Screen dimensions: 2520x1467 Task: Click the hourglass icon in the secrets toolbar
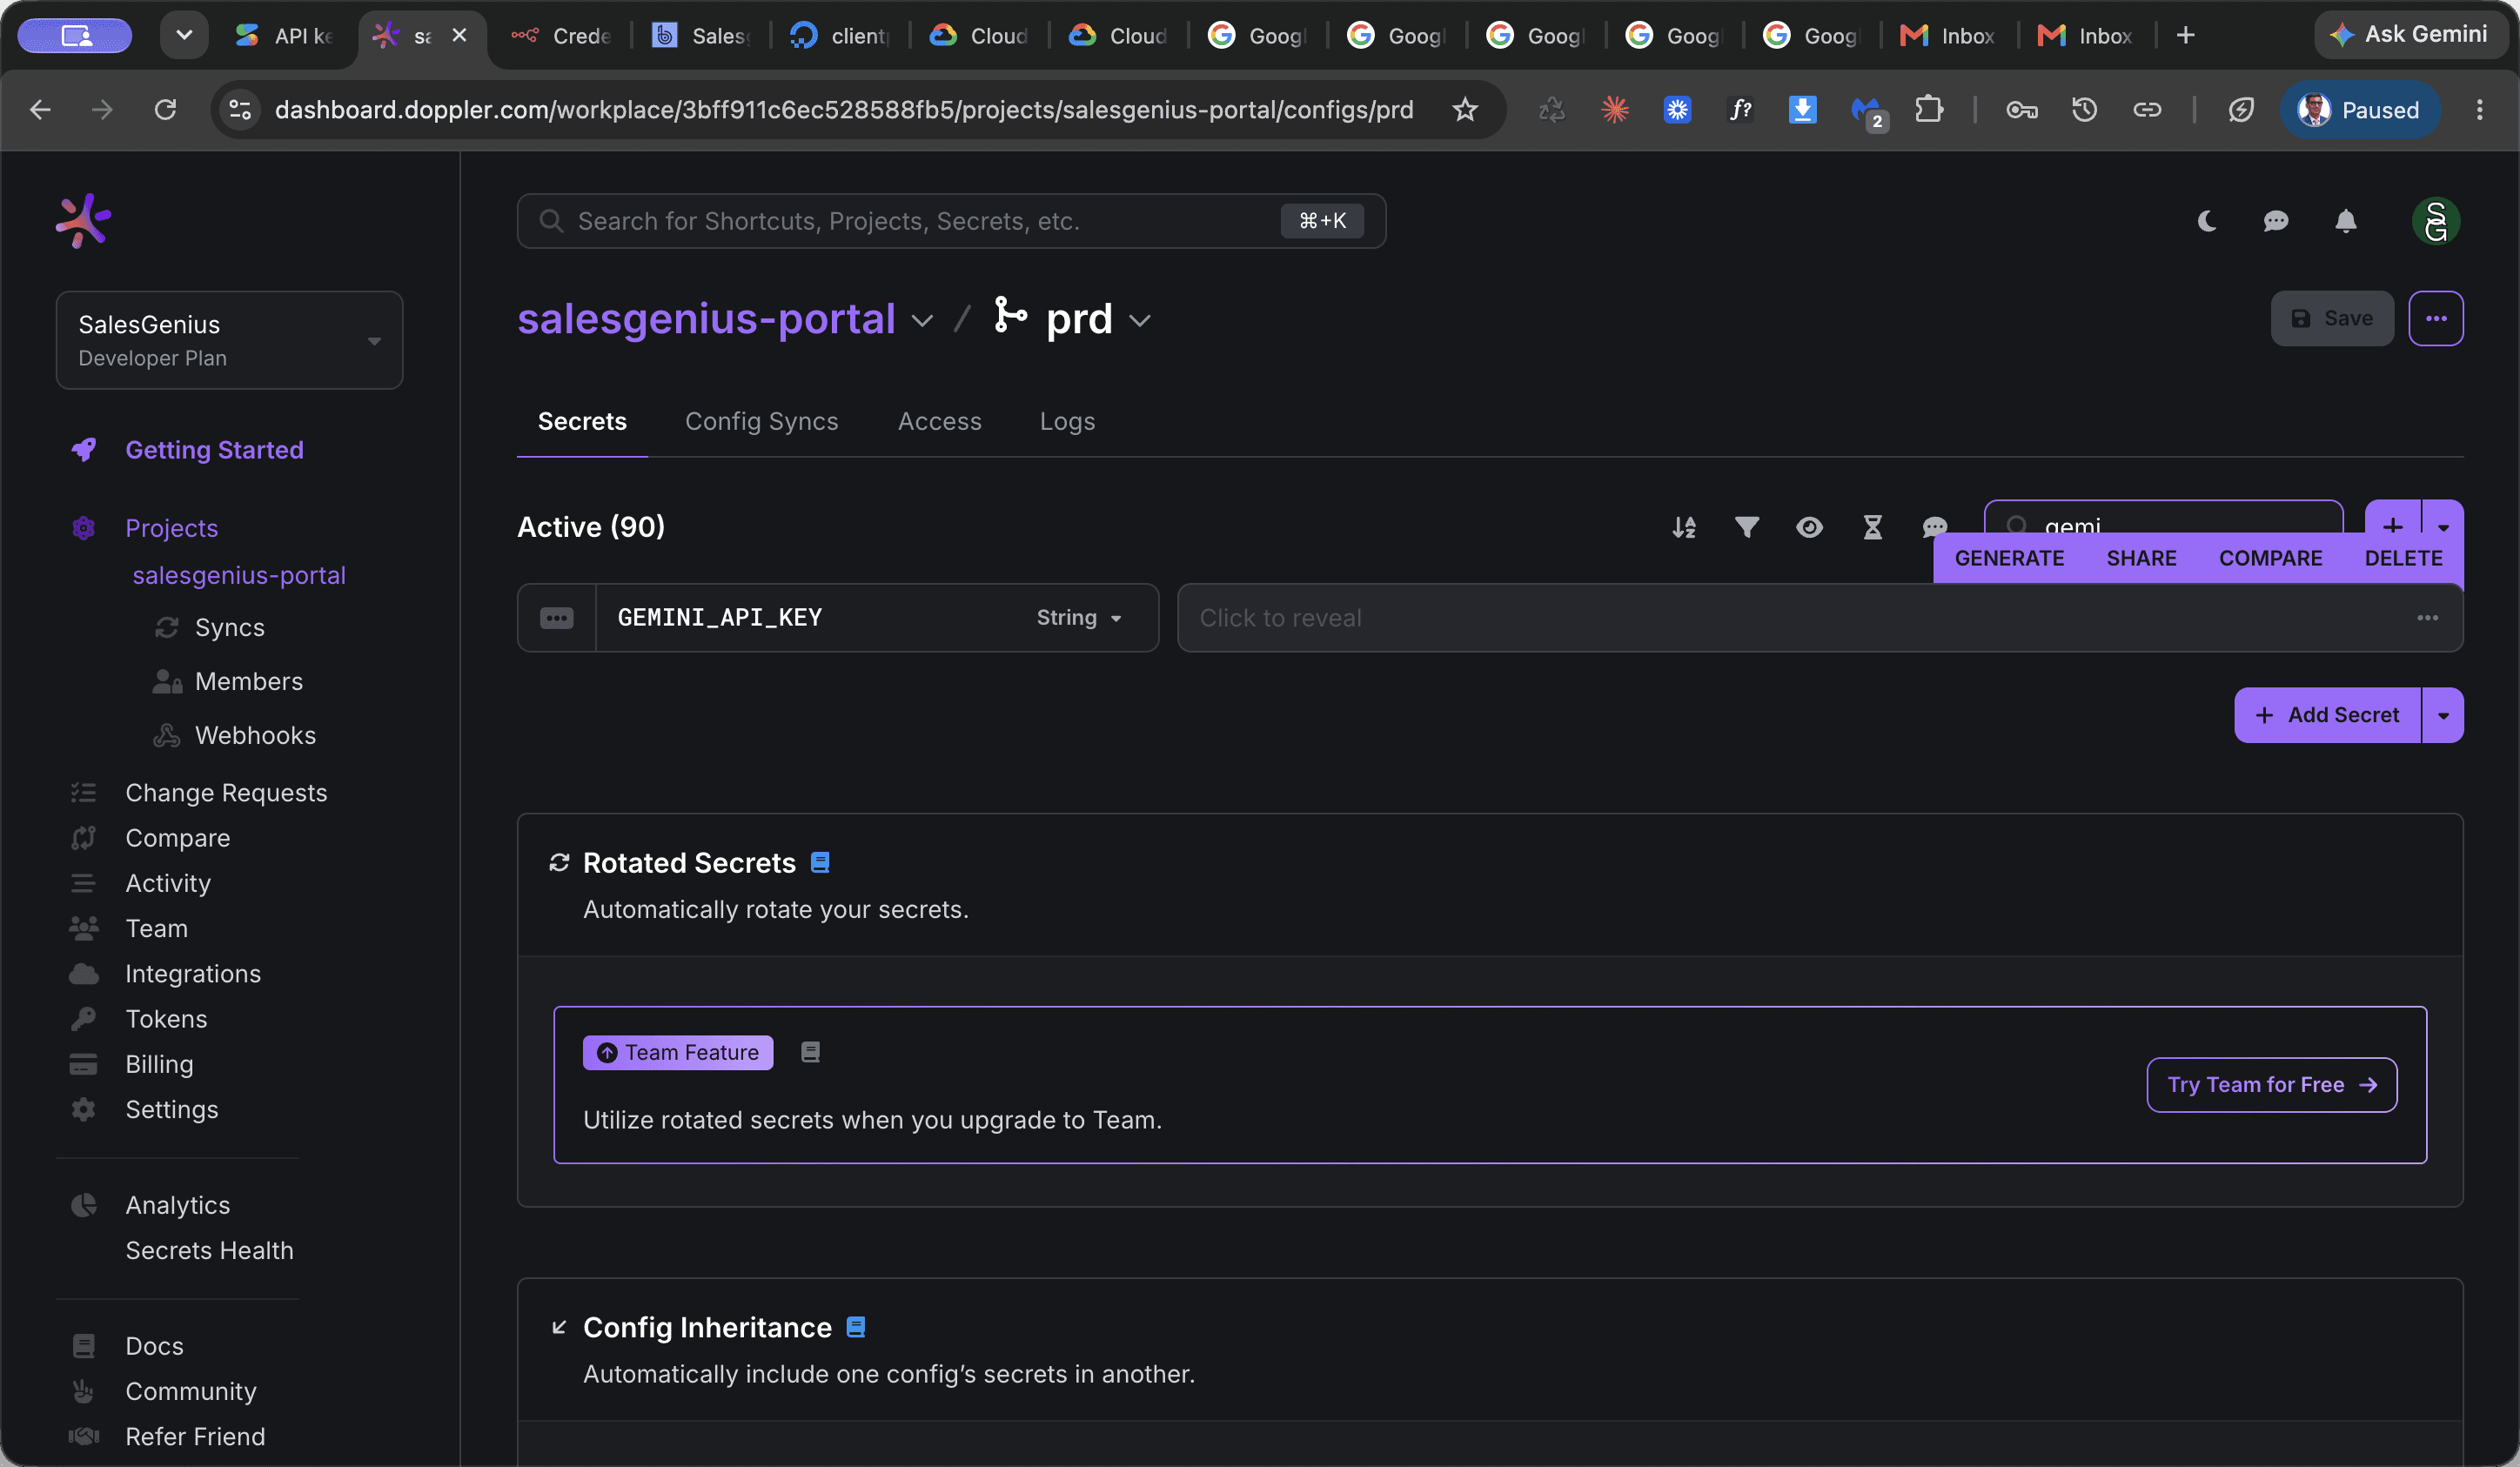pyautogui.click(x=1873, y=527)
